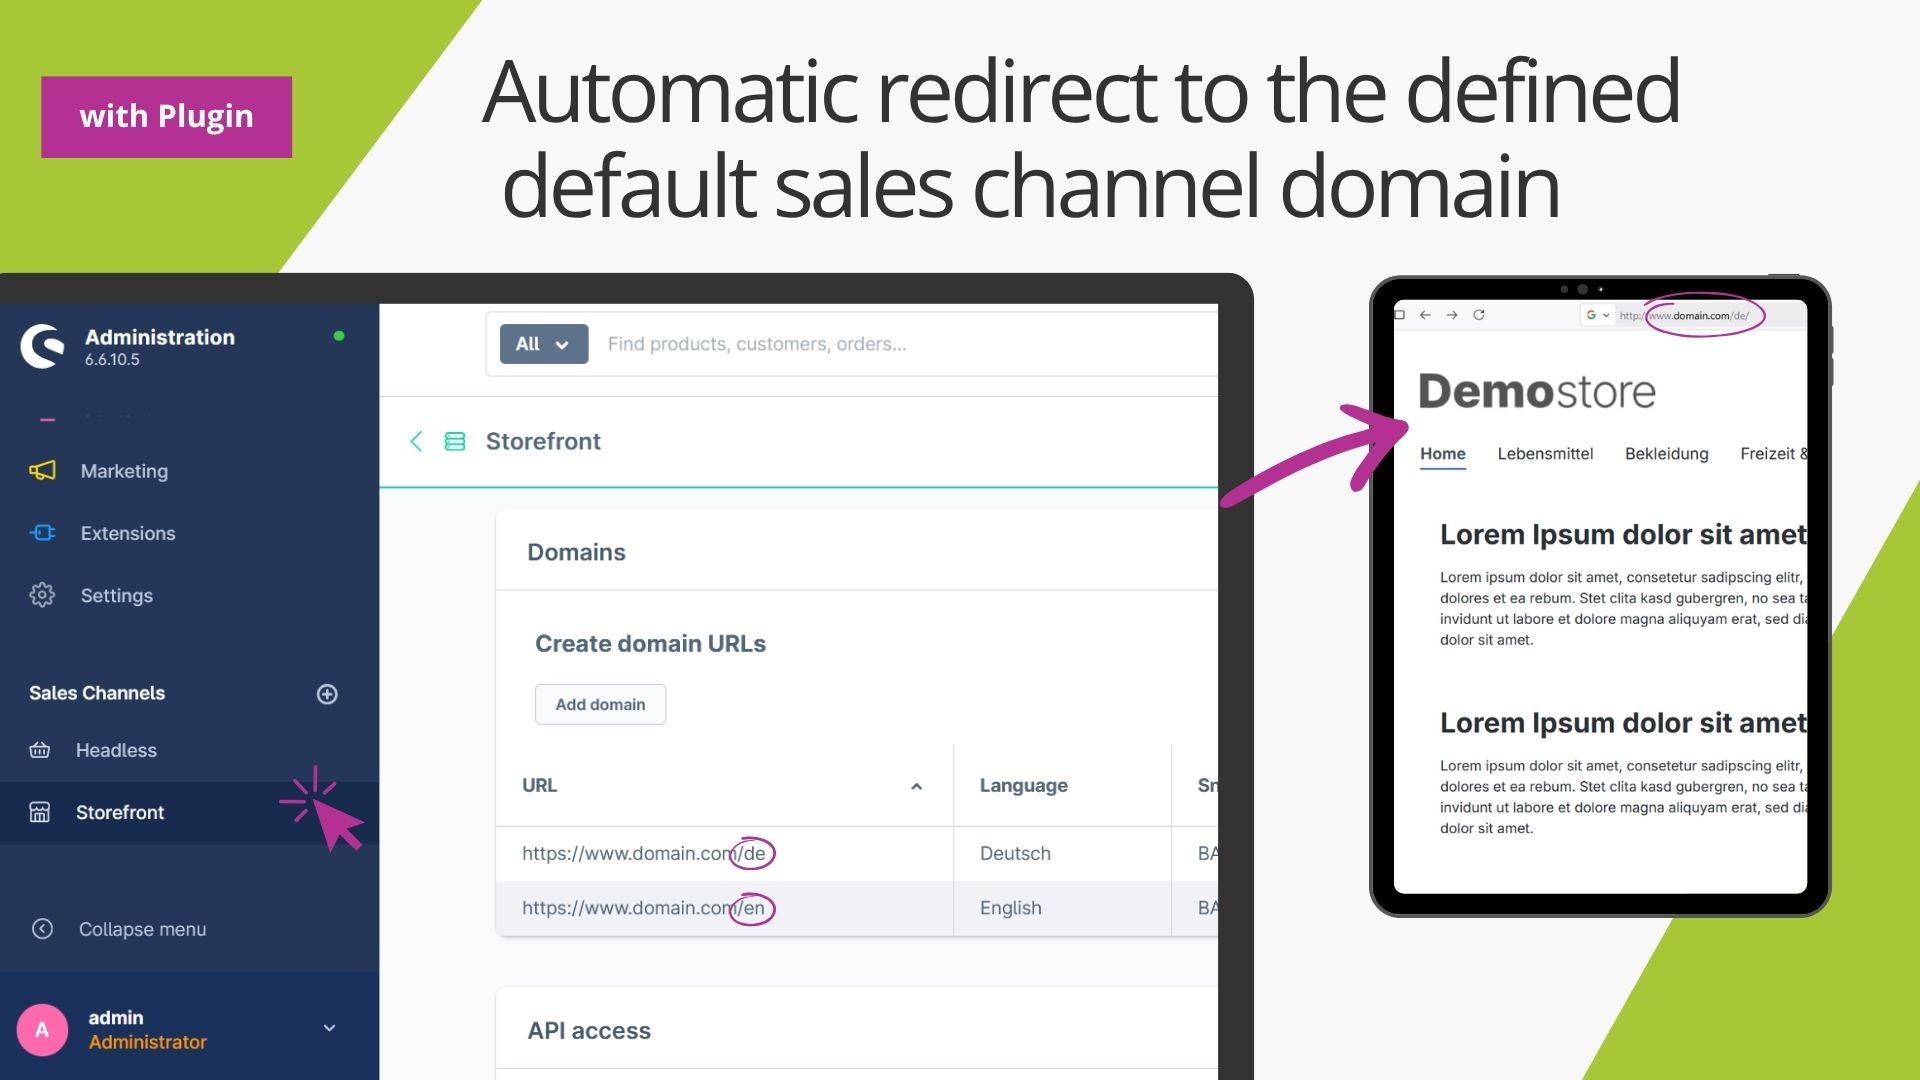
Task: Click Sales Channels section heading
Action: coord(97,693)
